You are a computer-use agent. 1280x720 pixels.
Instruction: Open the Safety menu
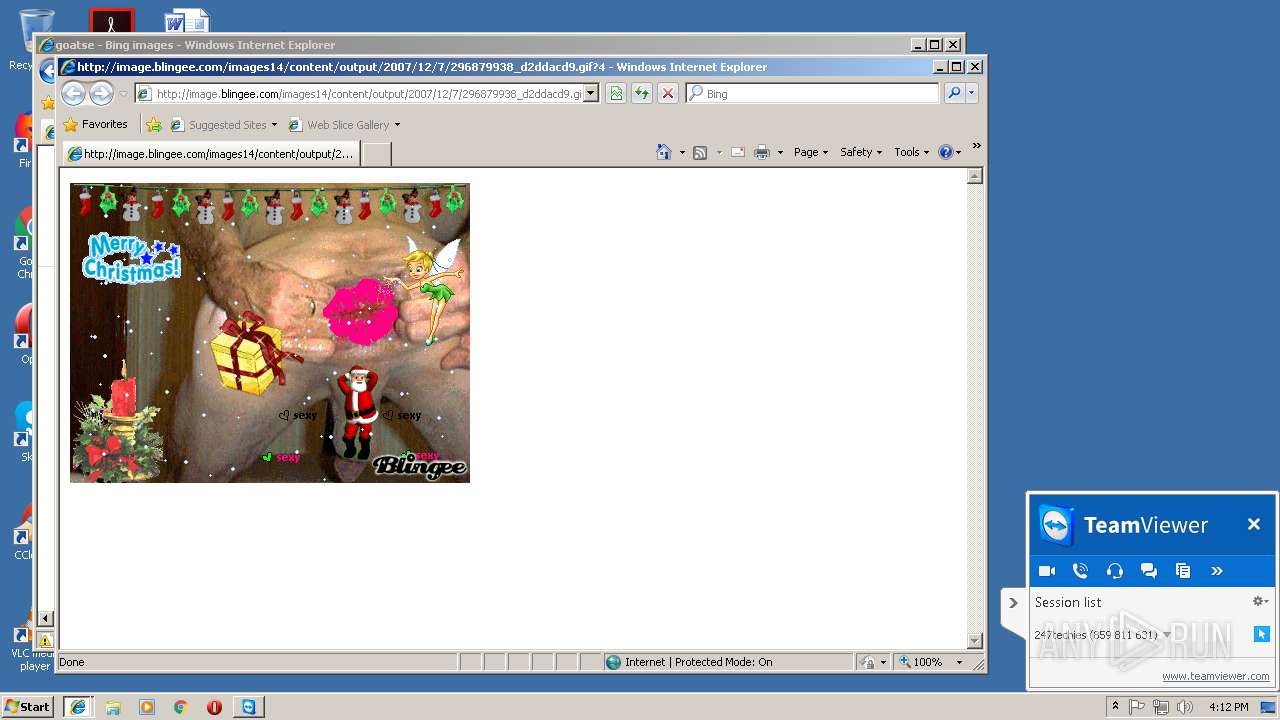[860, 152]
